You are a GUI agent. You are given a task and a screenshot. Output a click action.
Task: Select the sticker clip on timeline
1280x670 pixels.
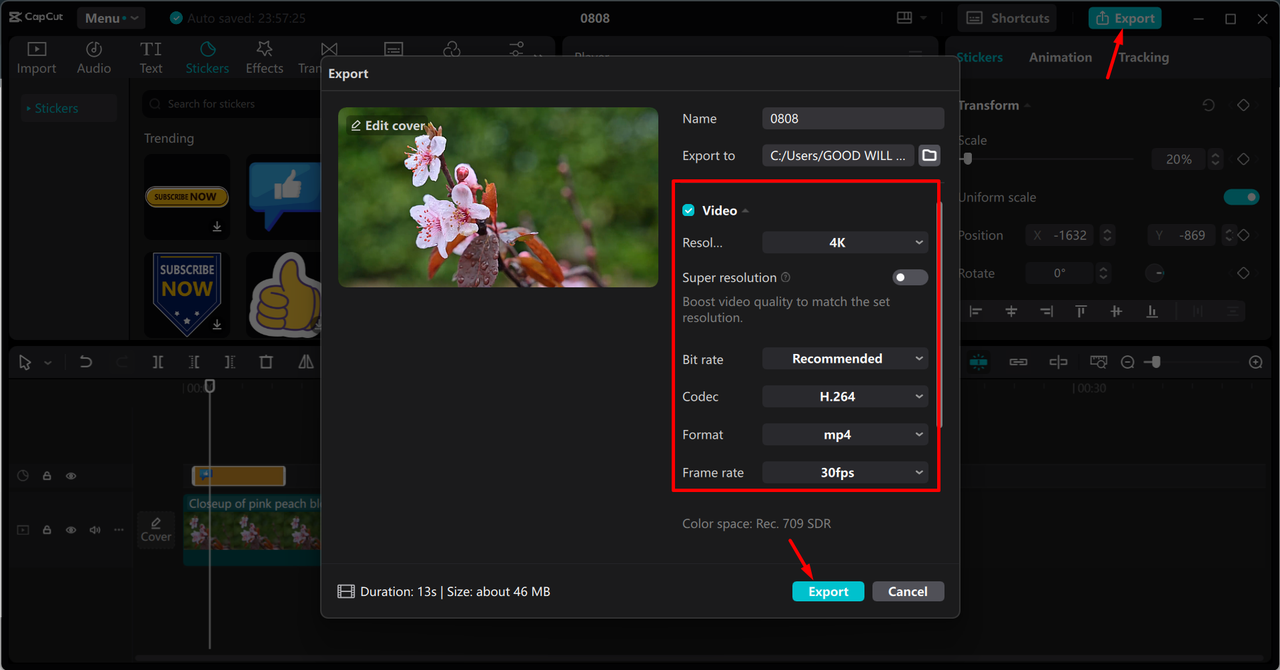click(x=238, y=476)
